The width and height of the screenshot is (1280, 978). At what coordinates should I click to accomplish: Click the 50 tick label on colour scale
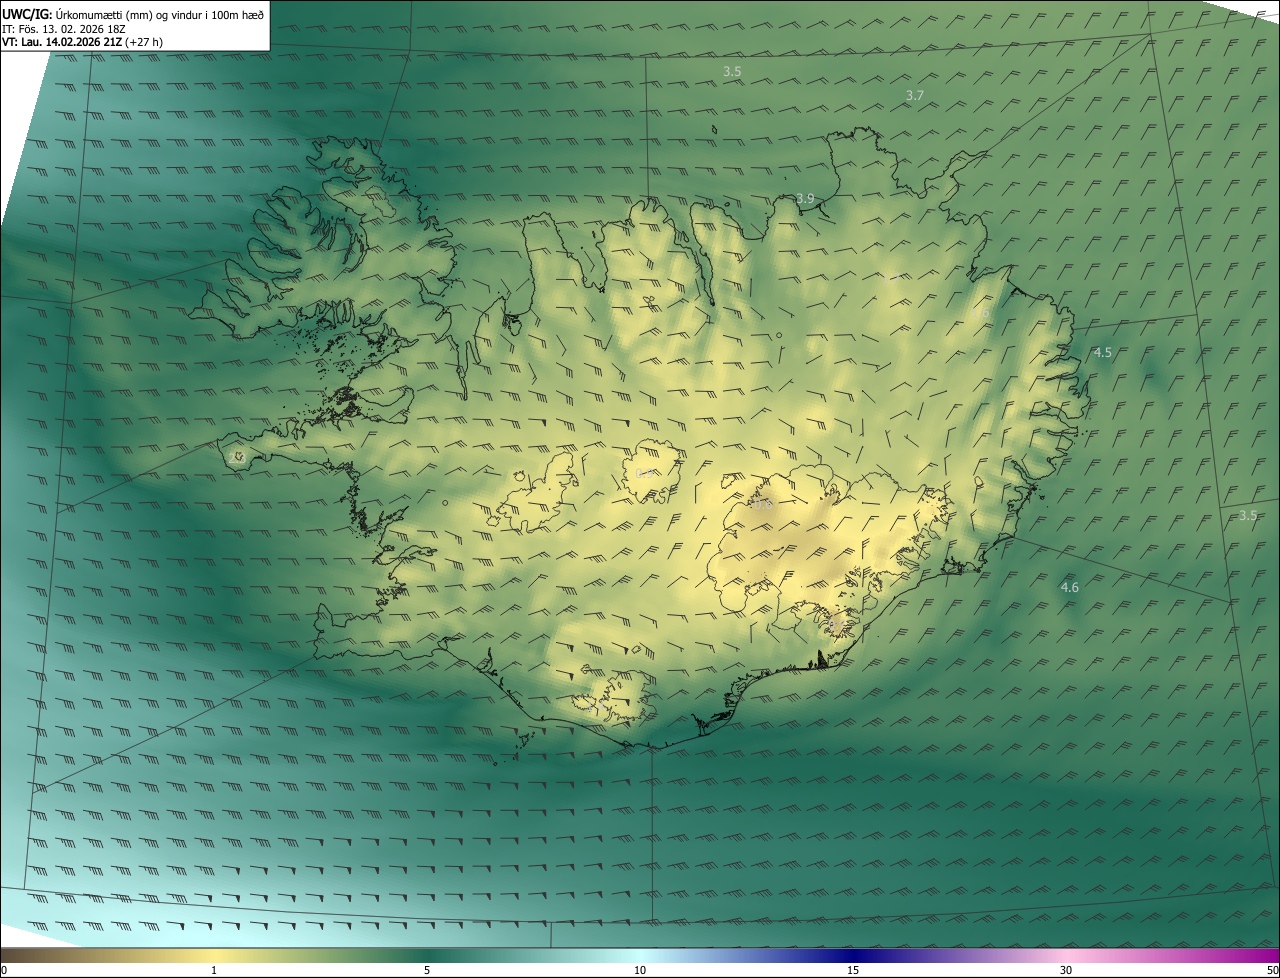coord(1272,970)
